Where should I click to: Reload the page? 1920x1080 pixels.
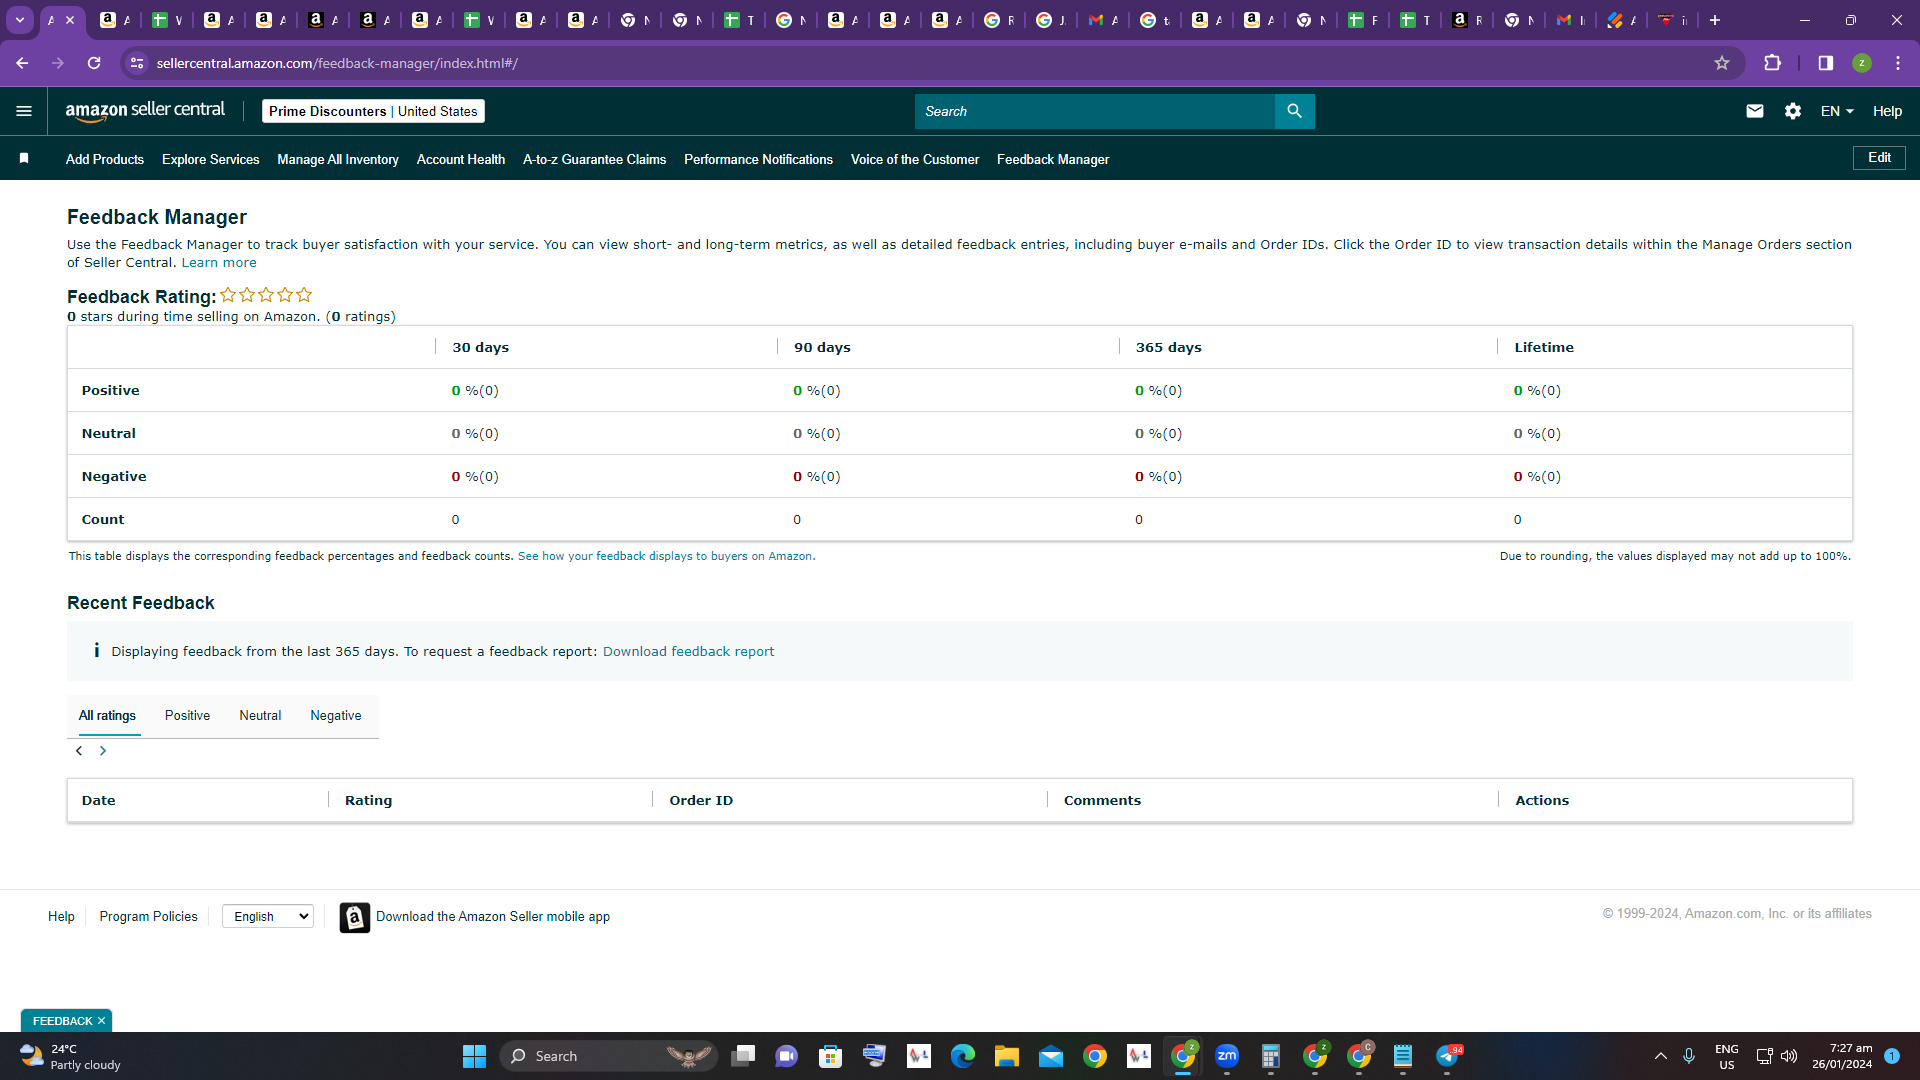tap(94, 63)
